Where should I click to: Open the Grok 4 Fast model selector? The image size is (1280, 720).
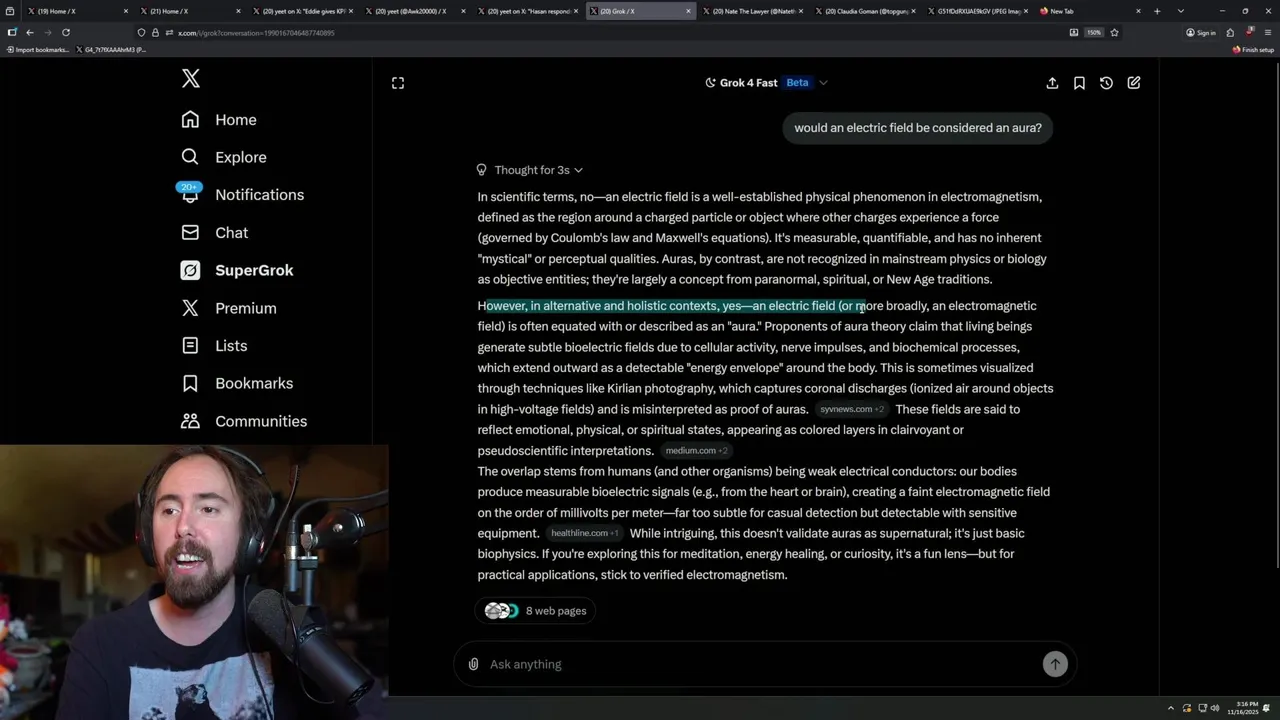pos(767,83)
